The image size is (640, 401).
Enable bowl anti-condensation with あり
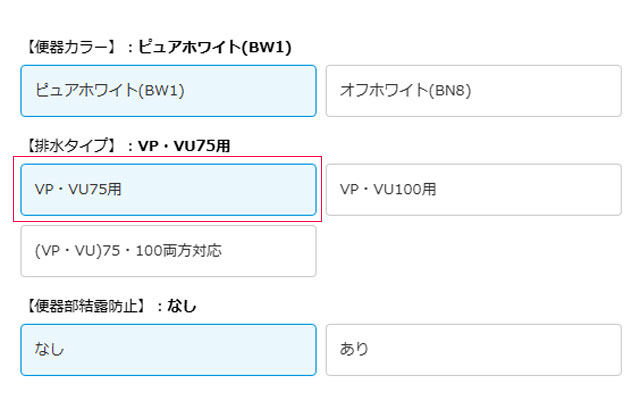click(x=473, y=349)
